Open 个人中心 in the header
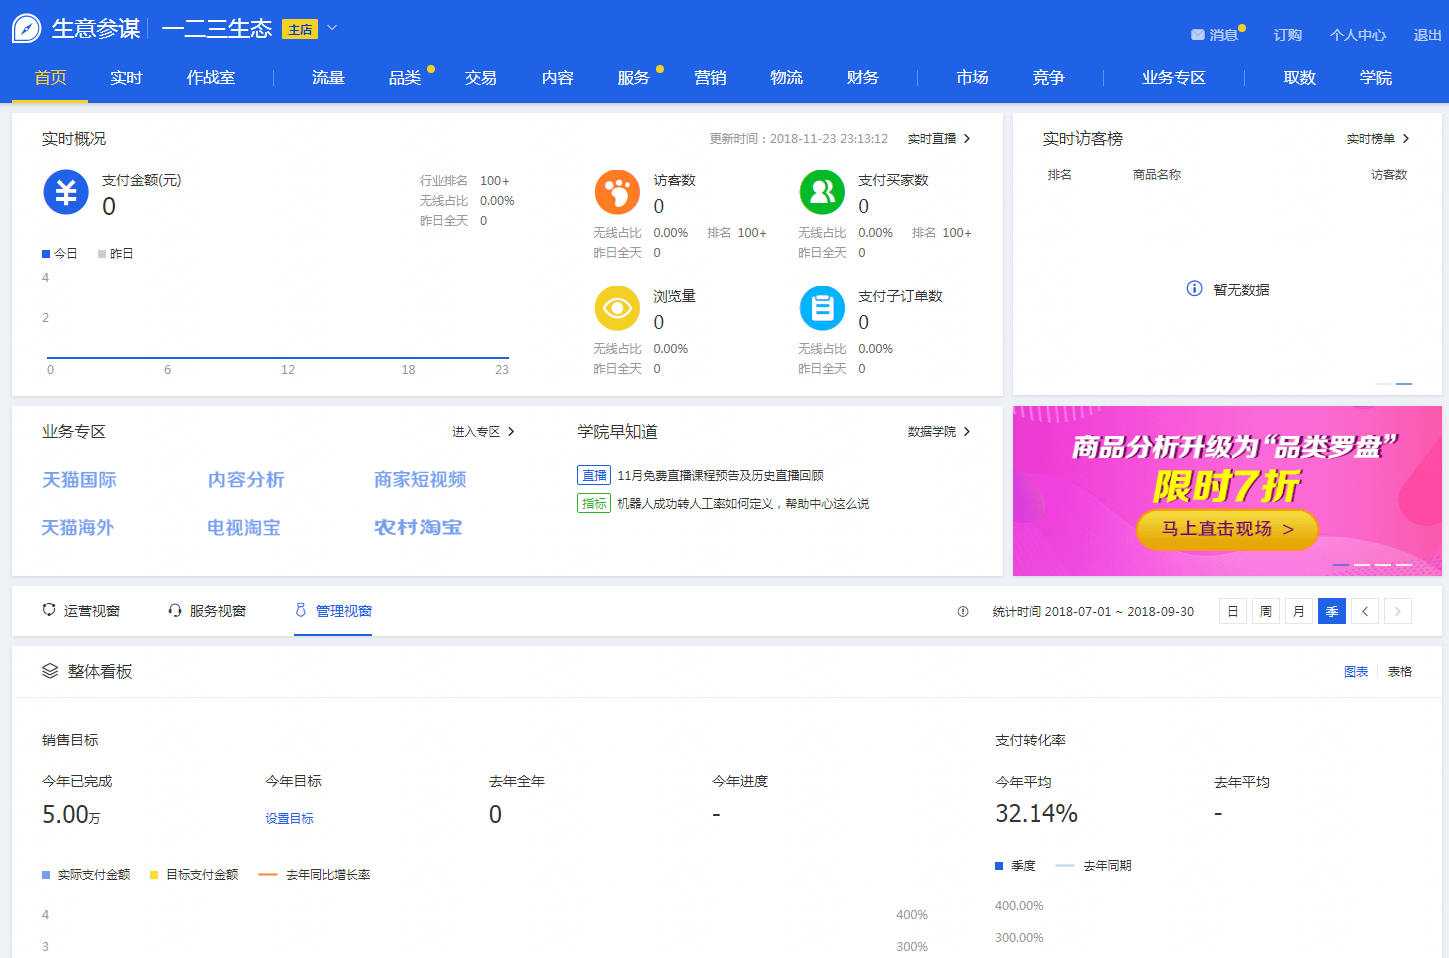The image size is (1449, 958). coord(1358,35)
